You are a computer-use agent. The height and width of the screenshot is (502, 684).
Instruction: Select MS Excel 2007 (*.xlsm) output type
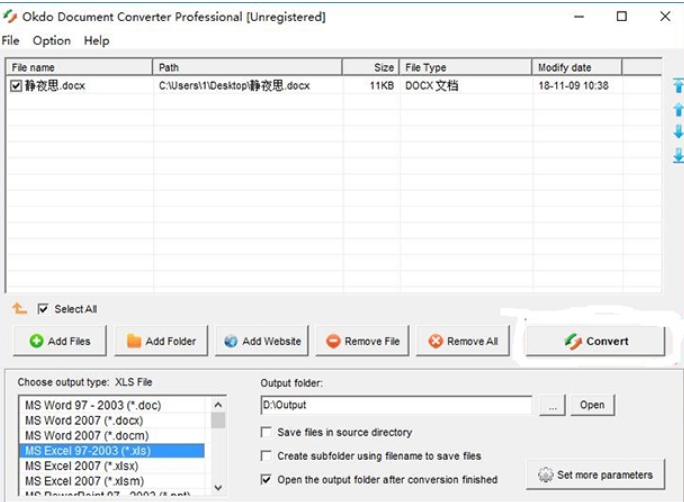[x=112, y=481]
